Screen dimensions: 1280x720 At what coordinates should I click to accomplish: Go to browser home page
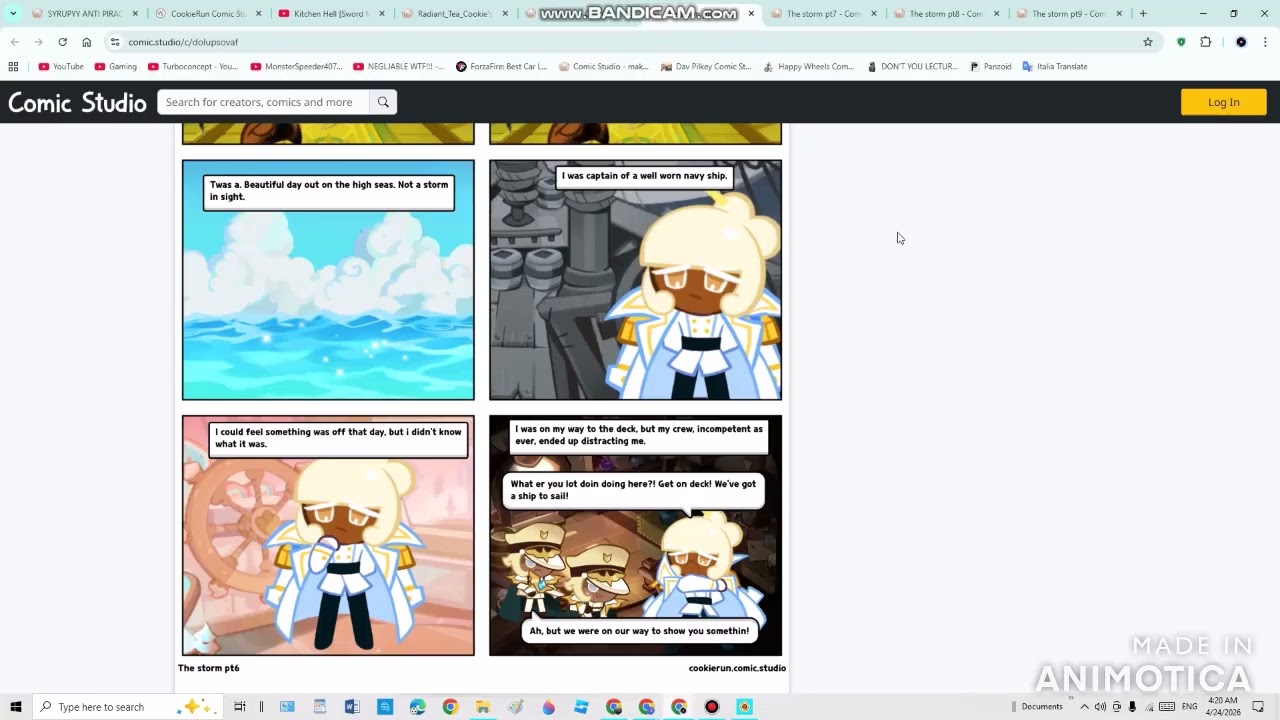click(87, 42)
